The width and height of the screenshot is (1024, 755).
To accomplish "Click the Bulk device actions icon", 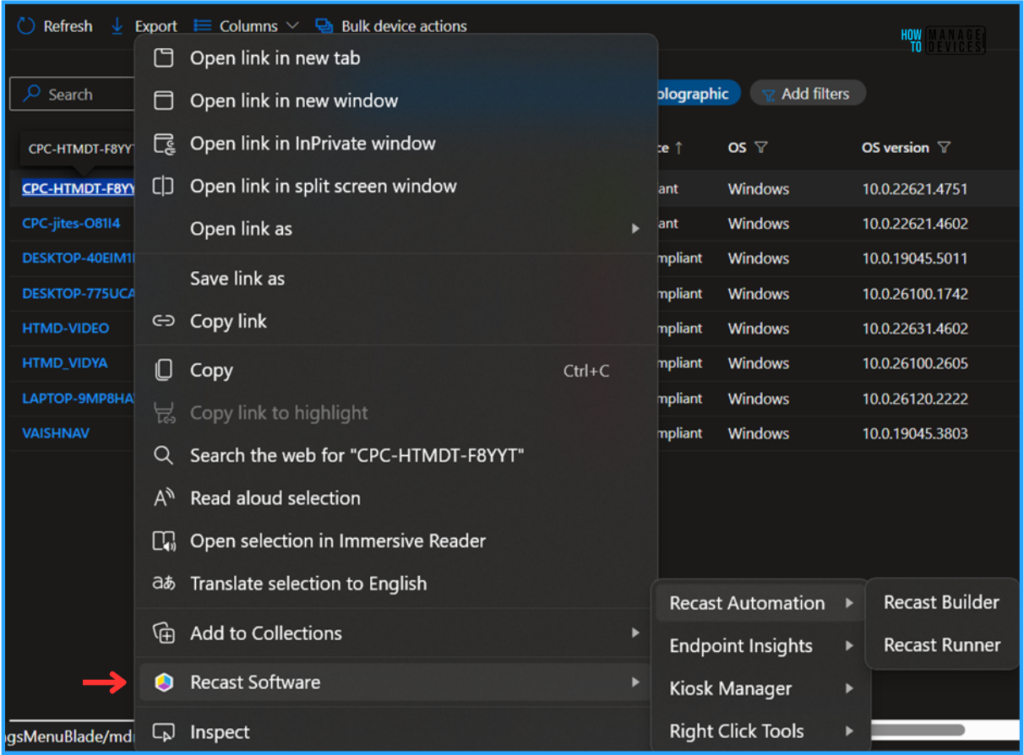I will (324, 26).
